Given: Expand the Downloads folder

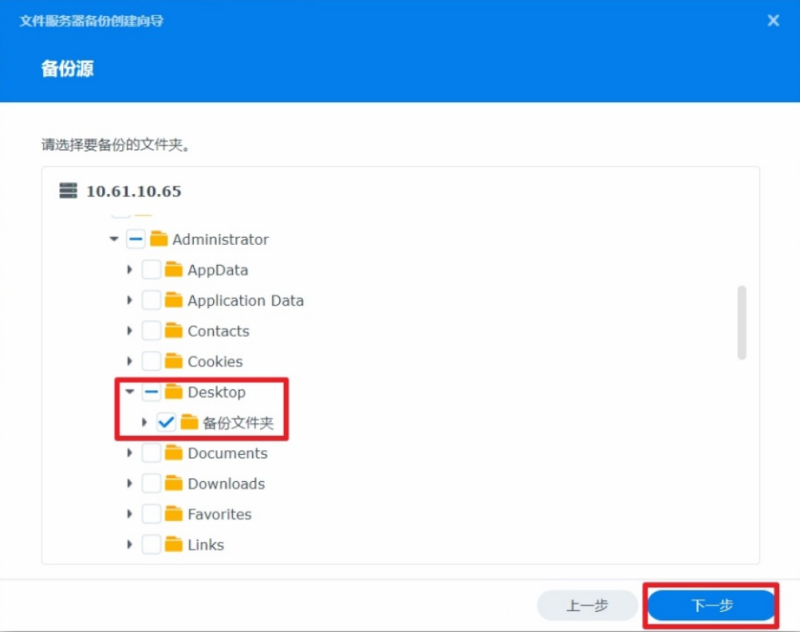Looking at the screenshot, I should 130,484.
